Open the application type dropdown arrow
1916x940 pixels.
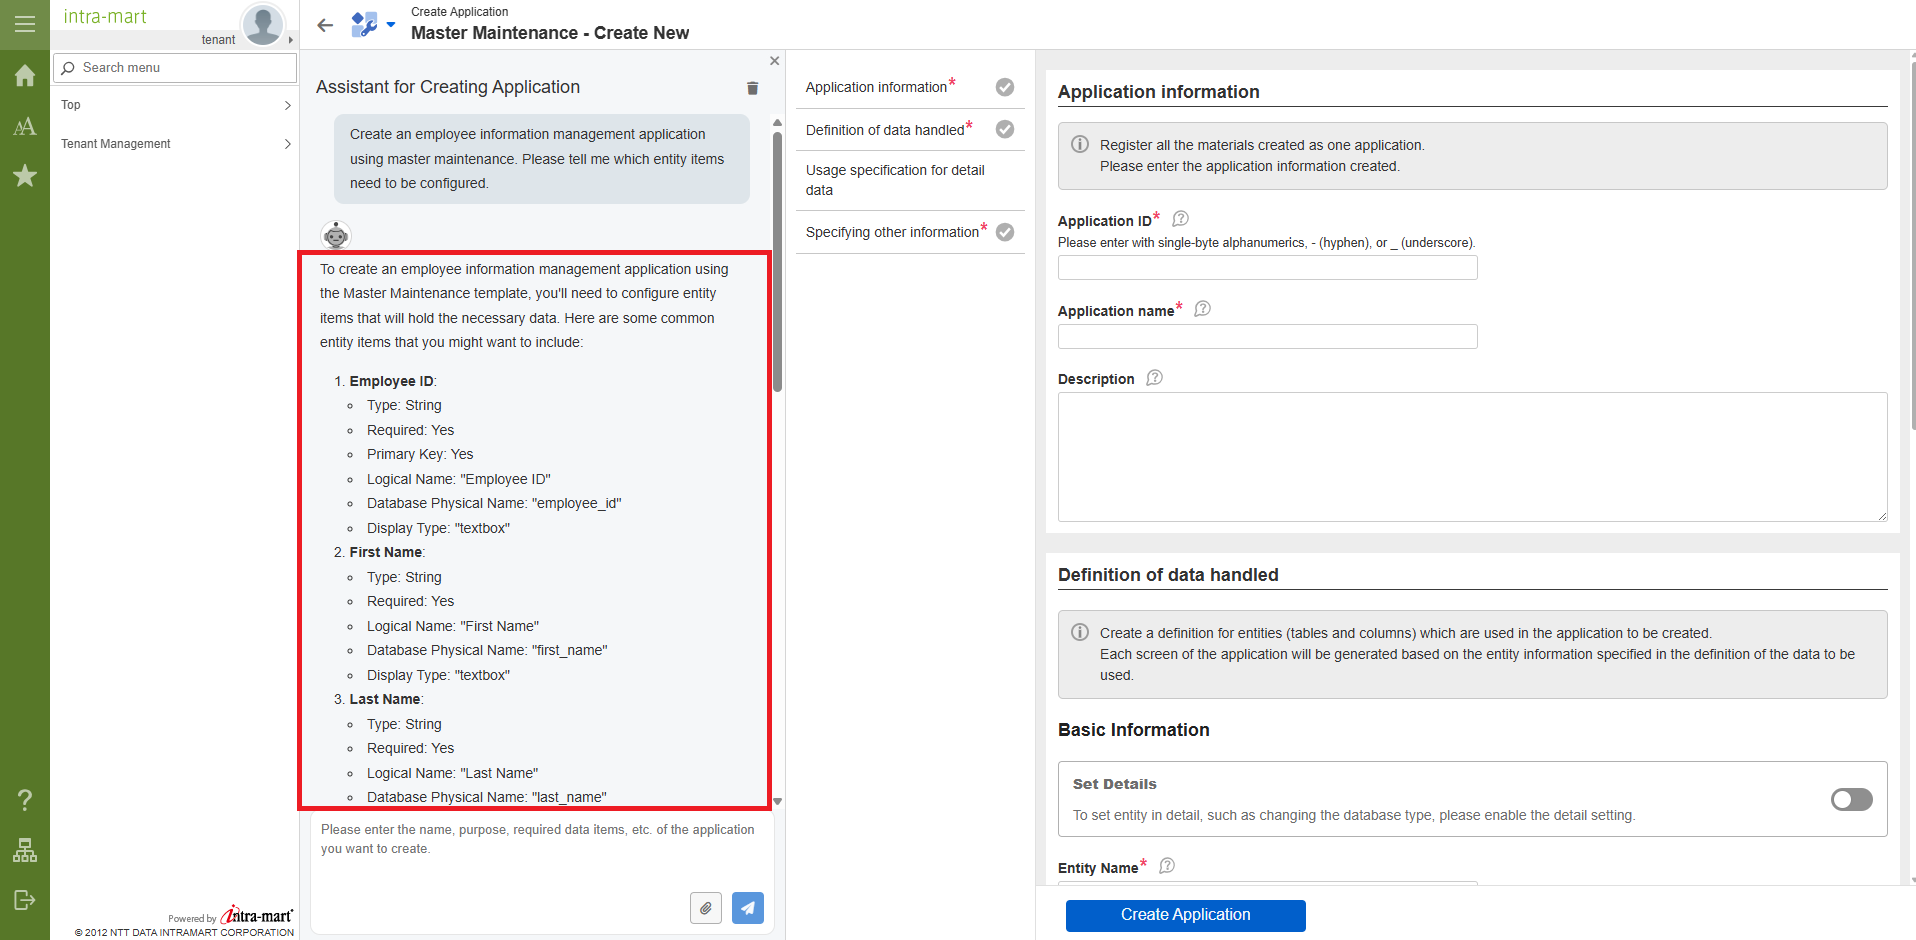391,25
